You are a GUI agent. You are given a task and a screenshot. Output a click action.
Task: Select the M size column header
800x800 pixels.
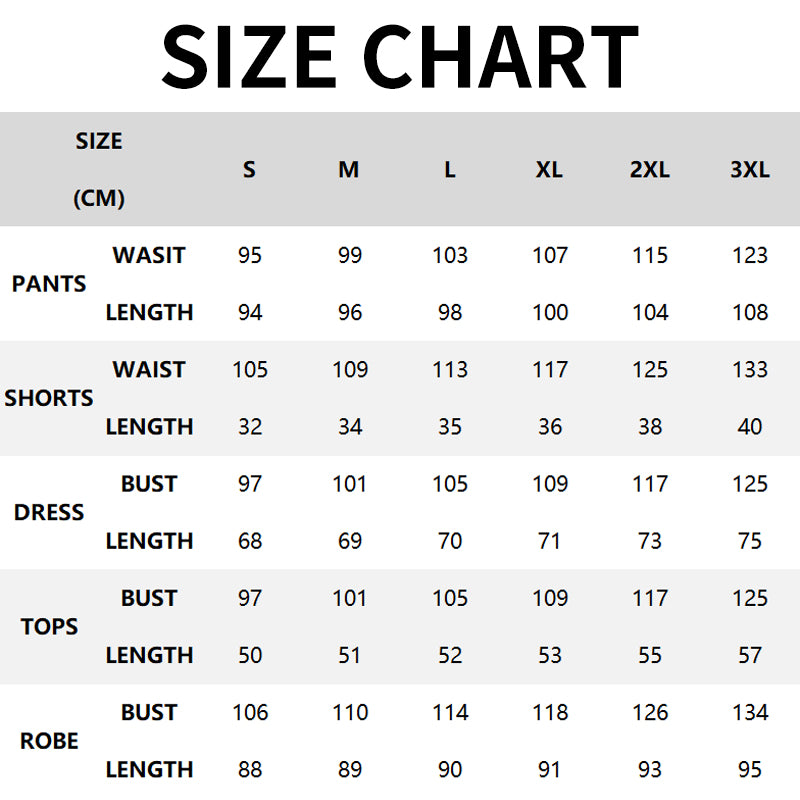348,170
